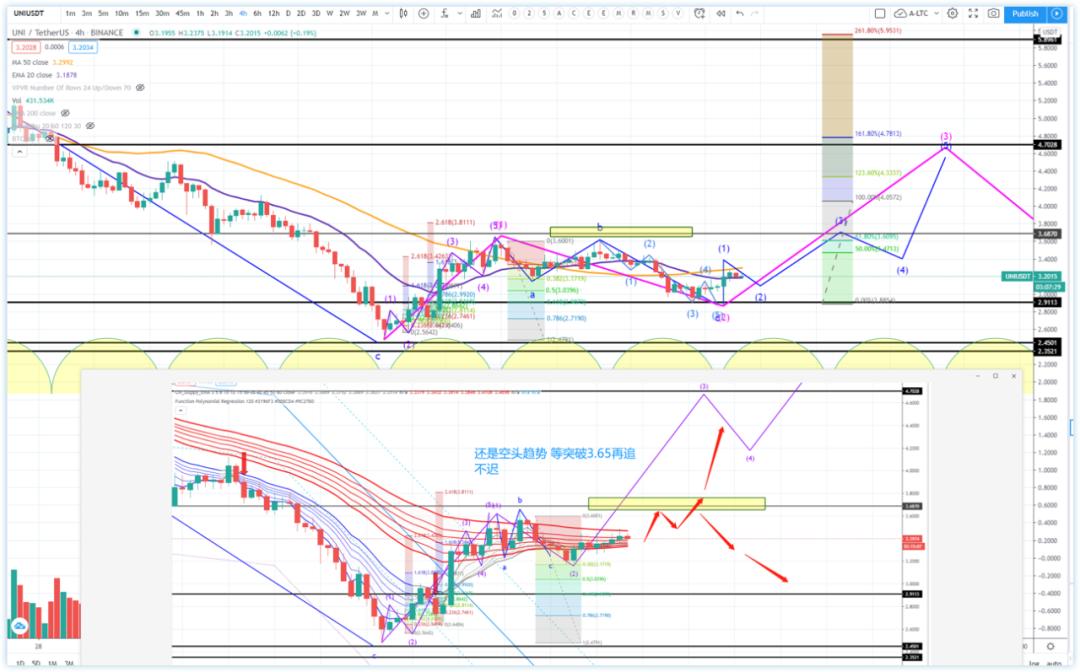Select the 15m interval
This screenshot has height=672, width=1080.
pyautogui.click(x=141, y=13)
